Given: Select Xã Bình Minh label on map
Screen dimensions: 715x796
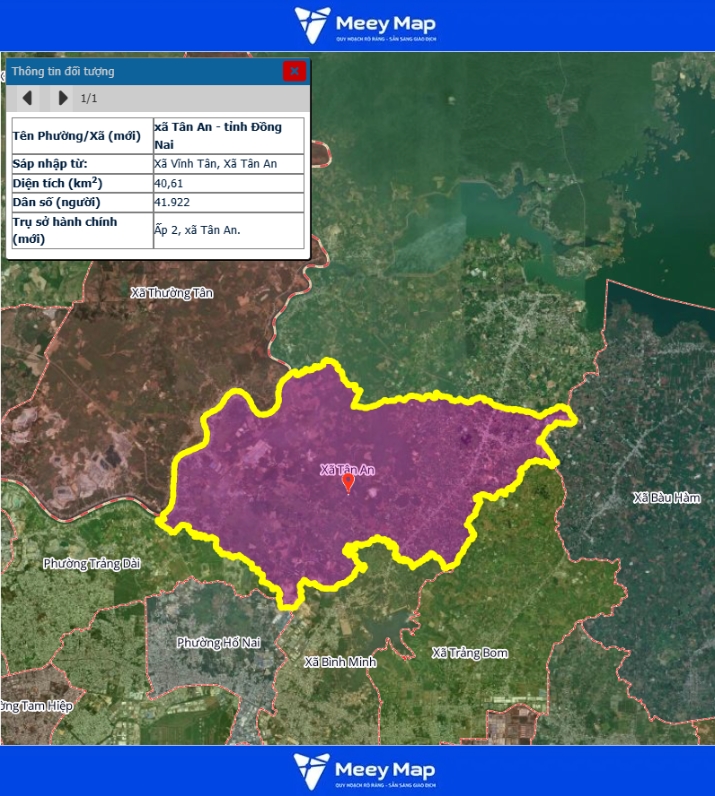Looking at the screenshot, I should (x=338, y=662).
